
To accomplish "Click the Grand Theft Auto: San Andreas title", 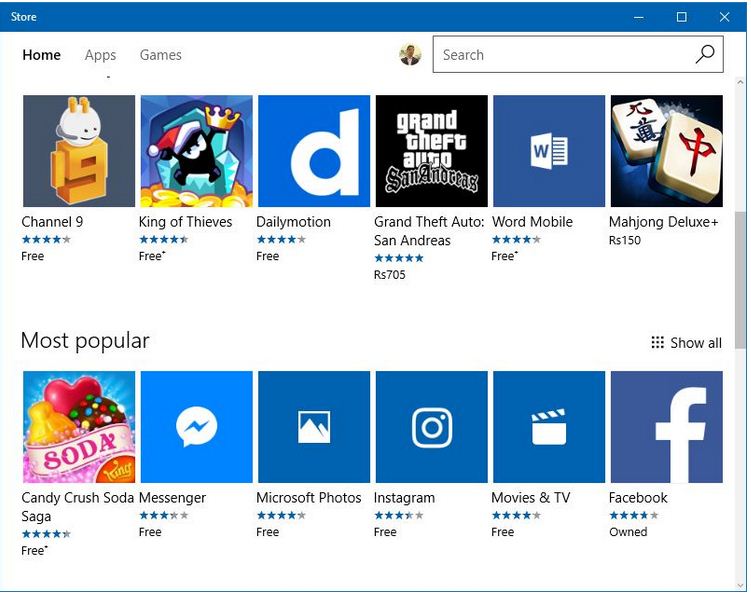I will pos(429,231).
